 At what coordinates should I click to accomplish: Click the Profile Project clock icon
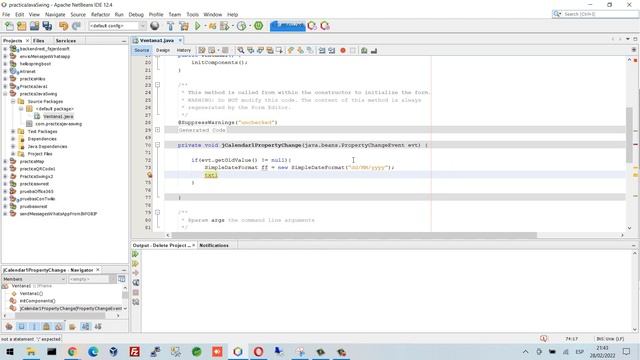(x=242, y=26)
